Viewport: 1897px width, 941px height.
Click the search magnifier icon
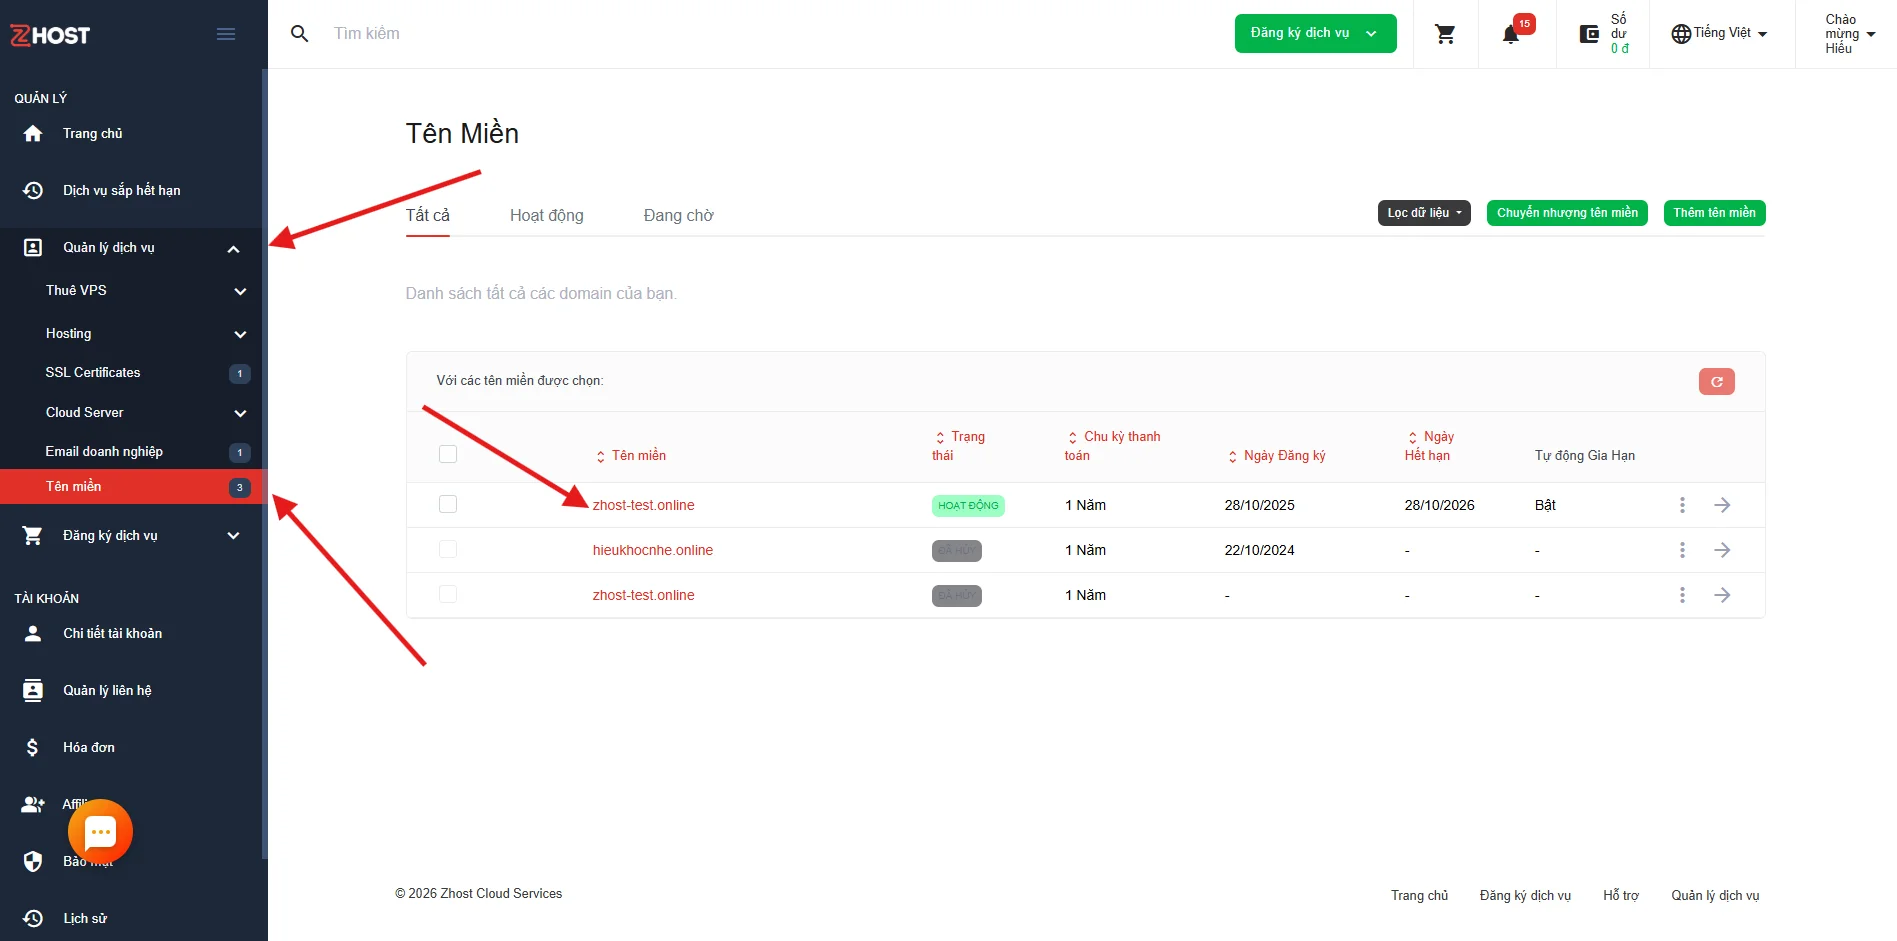(x=299, y=34)
